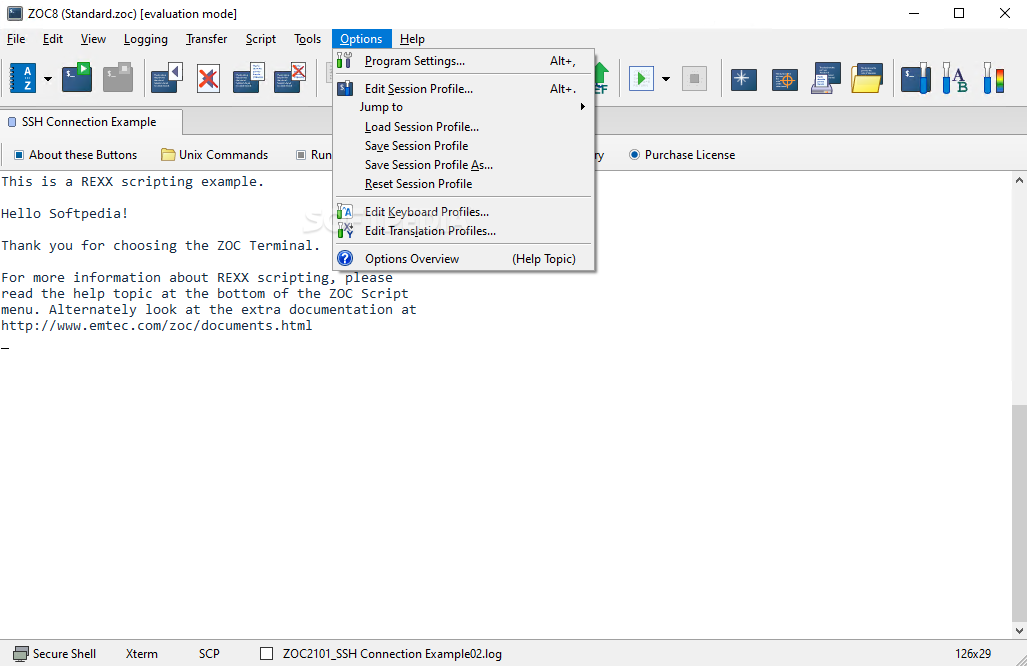Click the emtec documents URL in terminal
The image size is (1027, 666).
point(157,325)
